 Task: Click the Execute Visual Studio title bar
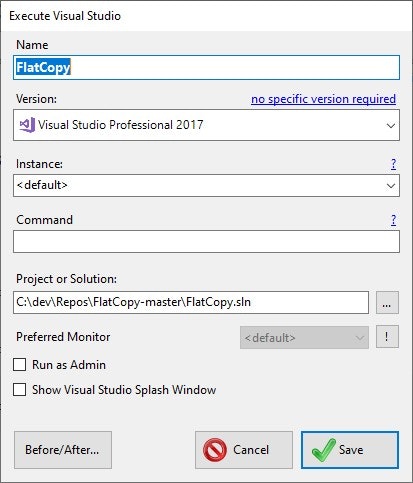point(206,16)
